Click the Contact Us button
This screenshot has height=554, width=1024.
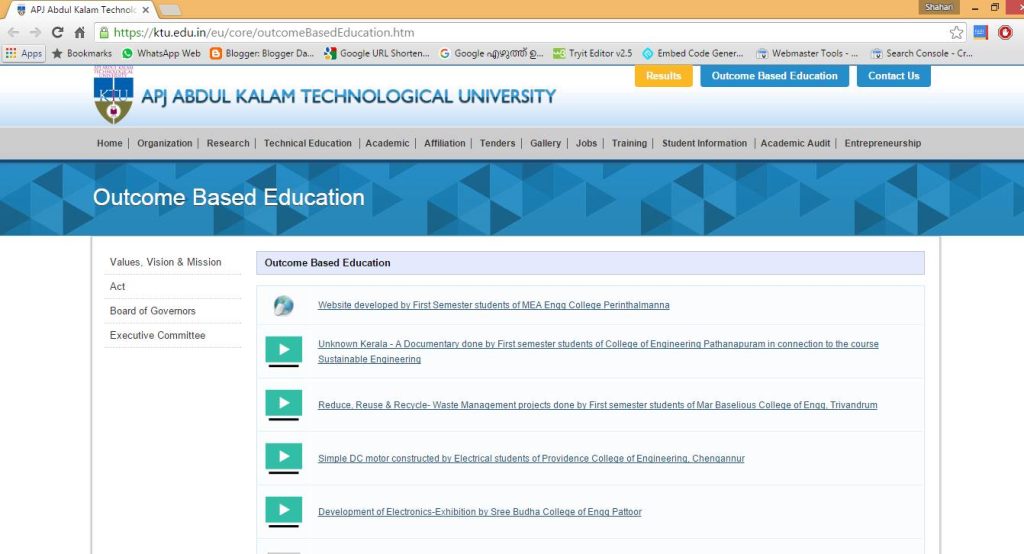coord(893,76)
